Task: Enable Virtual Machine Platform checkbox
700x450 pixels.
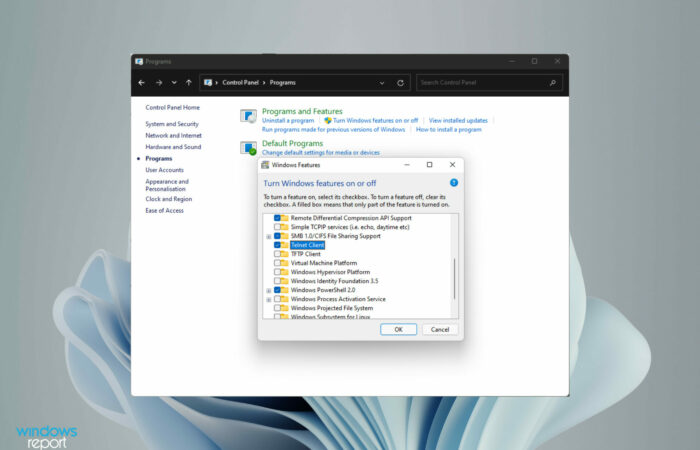Action: point(277,263)
